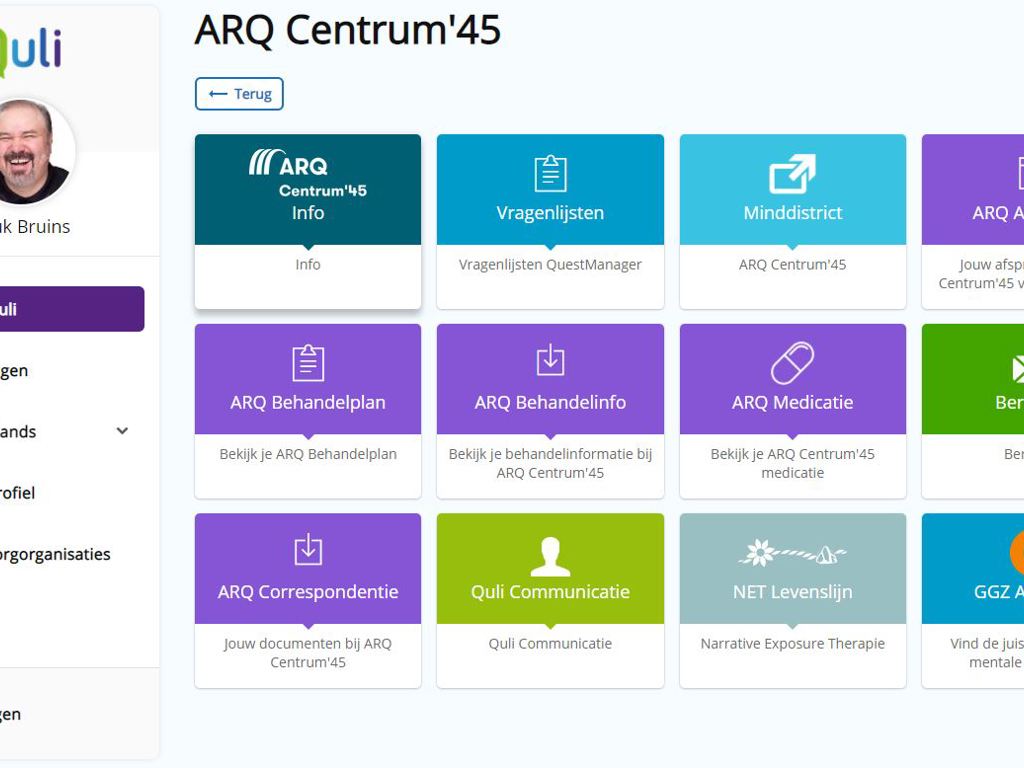1024x768 pixels.
Task: Open the Vragenlijsten clipboard icon
Action: [550, 173]
